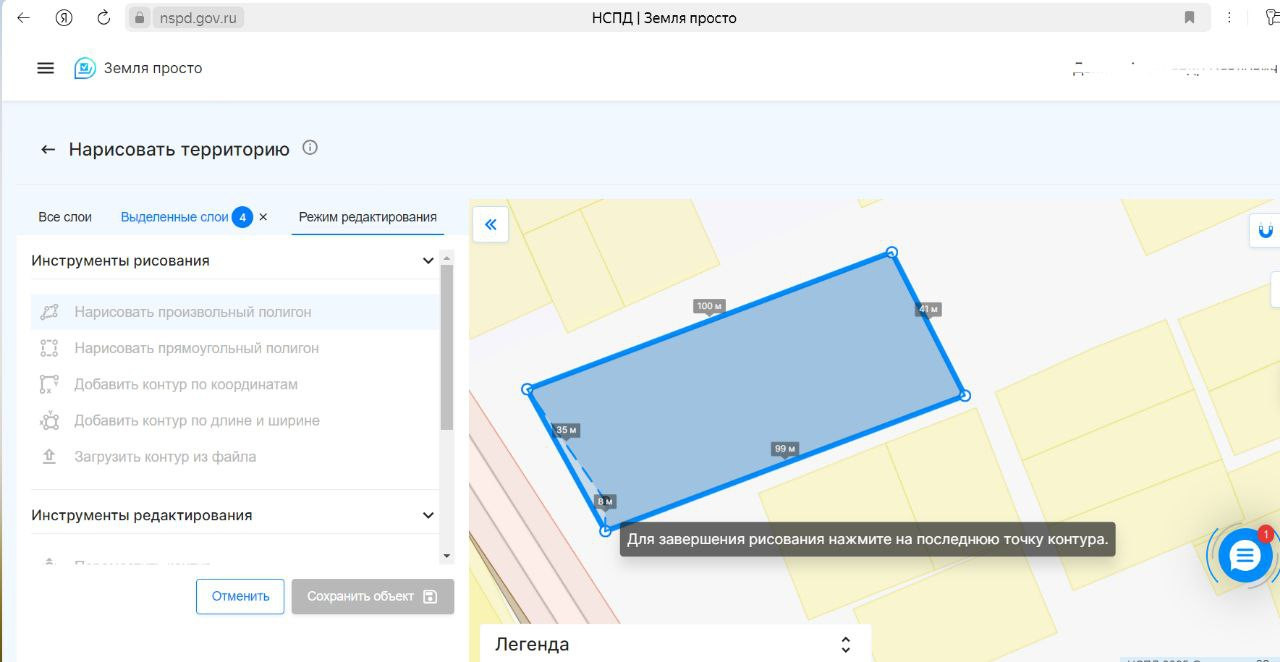Select Нарисовать произвольный полигон tool
This screenshot has height=662, width=1280.
pos(192,312)
